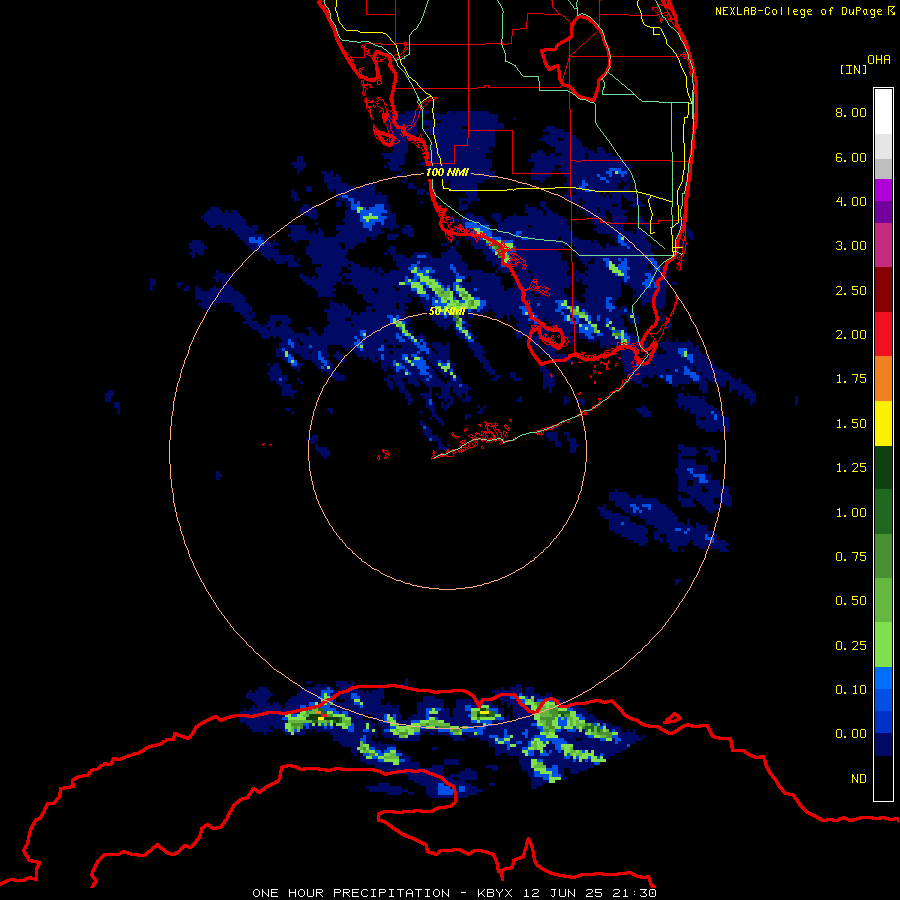The height and width of the screenshot is (900, 900).
Task: Click the 0.00 legend value
Action: tap(851, 734)
